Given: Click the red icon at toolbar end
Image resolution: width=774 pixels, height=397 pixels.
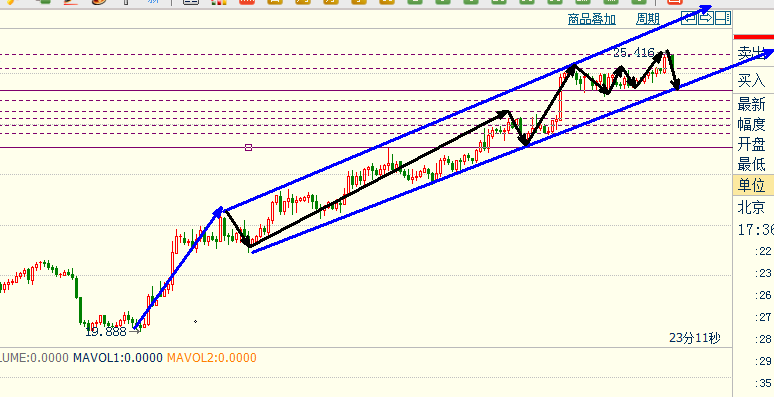Looking at the screenshot, I should (674, 2).
